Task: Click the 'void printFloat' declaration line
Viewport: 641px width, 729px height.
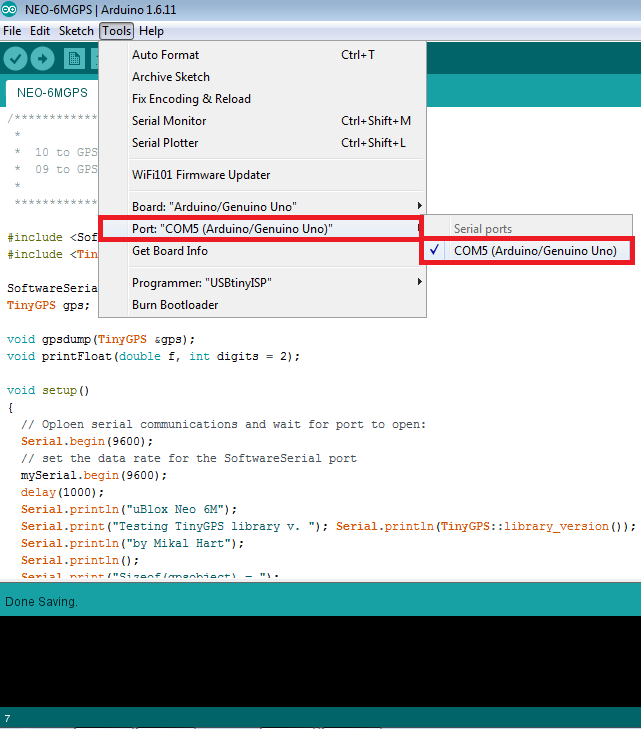Action: pyautogui.click(x=153, y=357)
